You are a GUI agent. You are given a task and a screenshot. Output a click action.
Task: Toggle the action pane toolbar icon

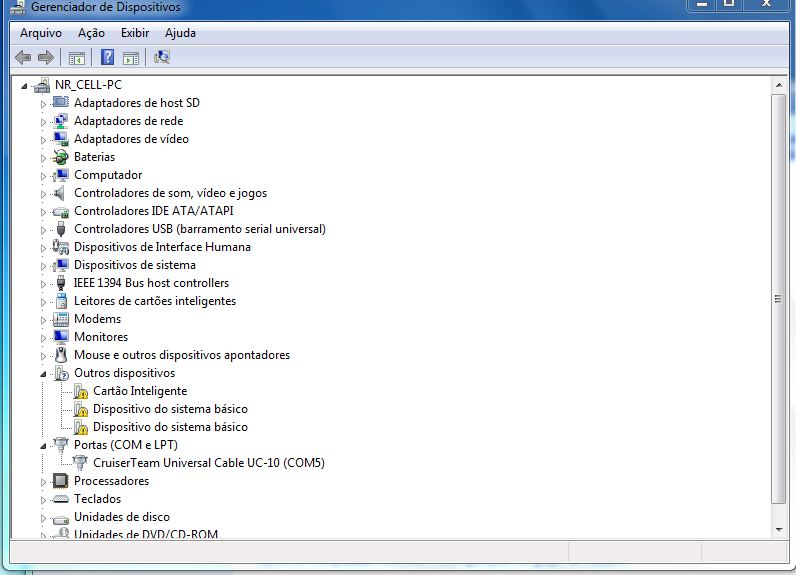pyautogui.click(x=131, y=58)
